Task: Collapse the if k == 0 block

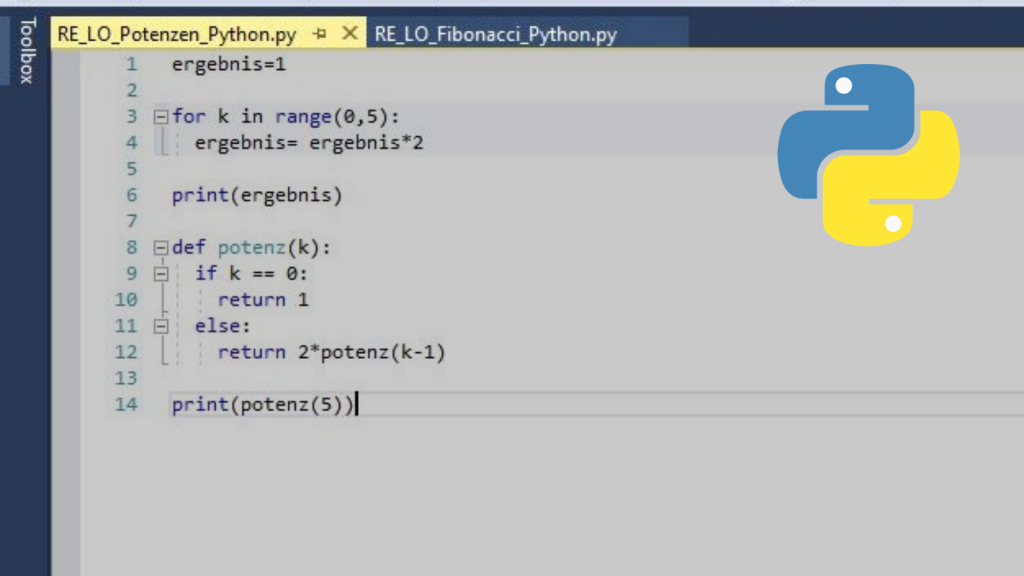Action: [160, 273]
